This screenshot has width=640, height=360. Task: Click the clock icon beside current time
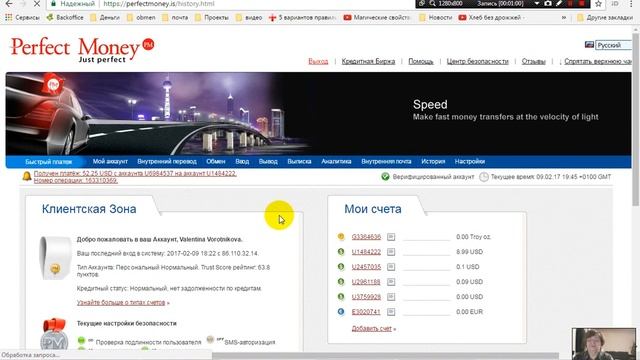click(x=484, y=177)
